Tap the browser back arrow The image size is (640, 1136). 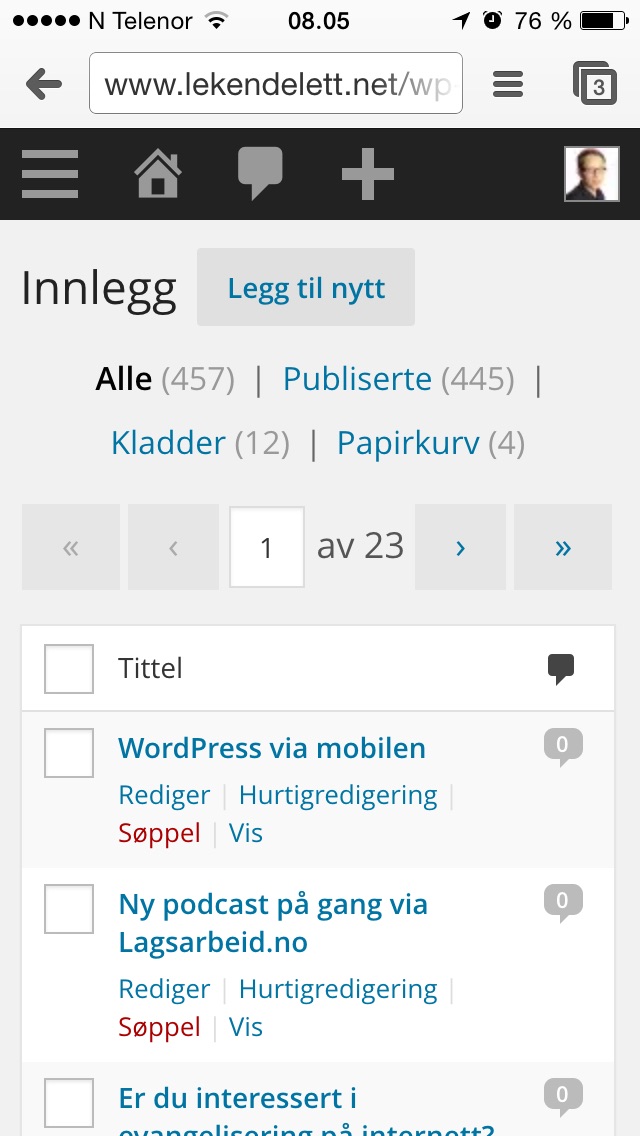[x=43, y=84]
